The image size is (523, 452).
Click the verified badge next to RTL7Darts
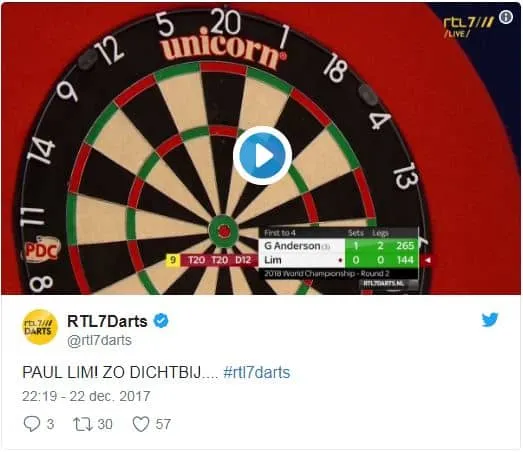(x=161, y=321)
